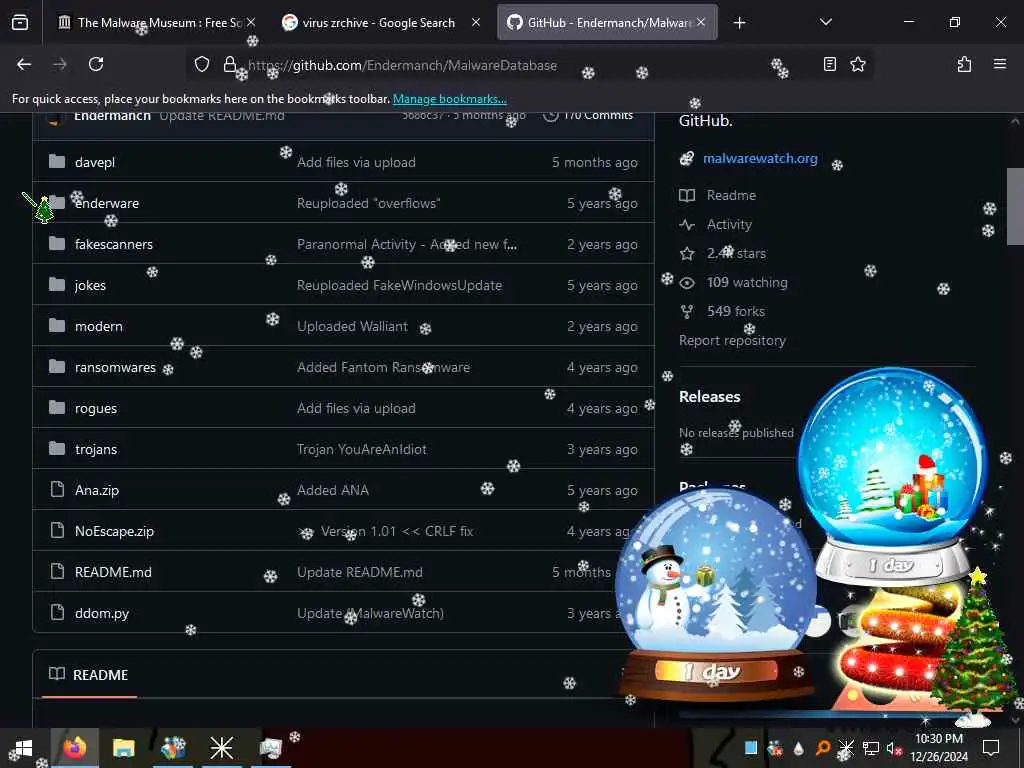Open the tracking protection shield icon
Viewport: 1024px width, 768px height.
pyautogui.click(x=202, y=64)
